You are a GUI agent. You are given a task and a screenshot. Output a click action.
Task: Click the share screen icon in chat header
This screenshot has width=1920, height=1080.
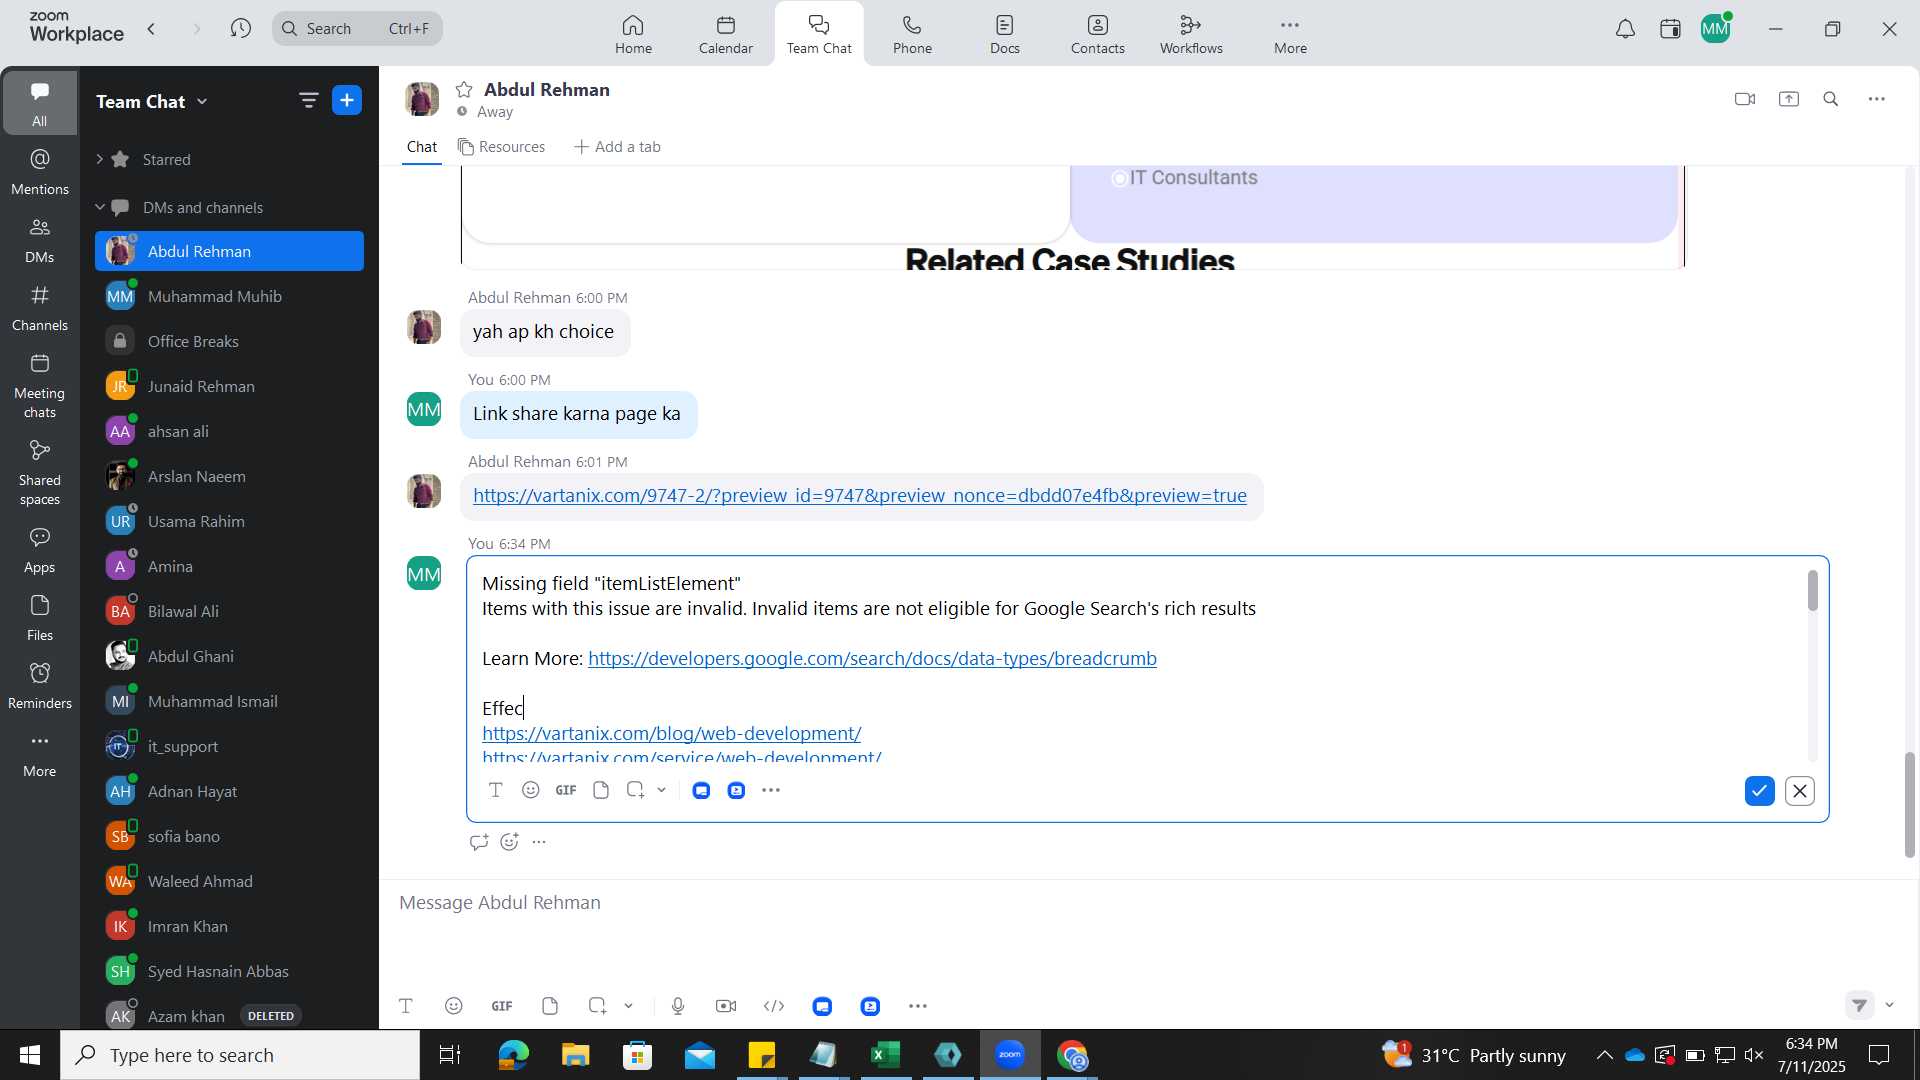1789,99
